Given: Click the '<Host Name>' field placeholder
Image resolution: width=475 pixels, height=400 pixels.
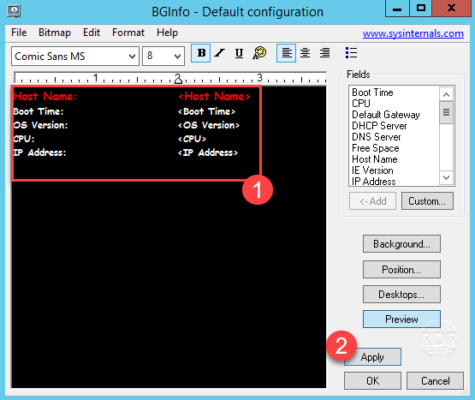Looking at the screenshot, I should pos(214,96).
